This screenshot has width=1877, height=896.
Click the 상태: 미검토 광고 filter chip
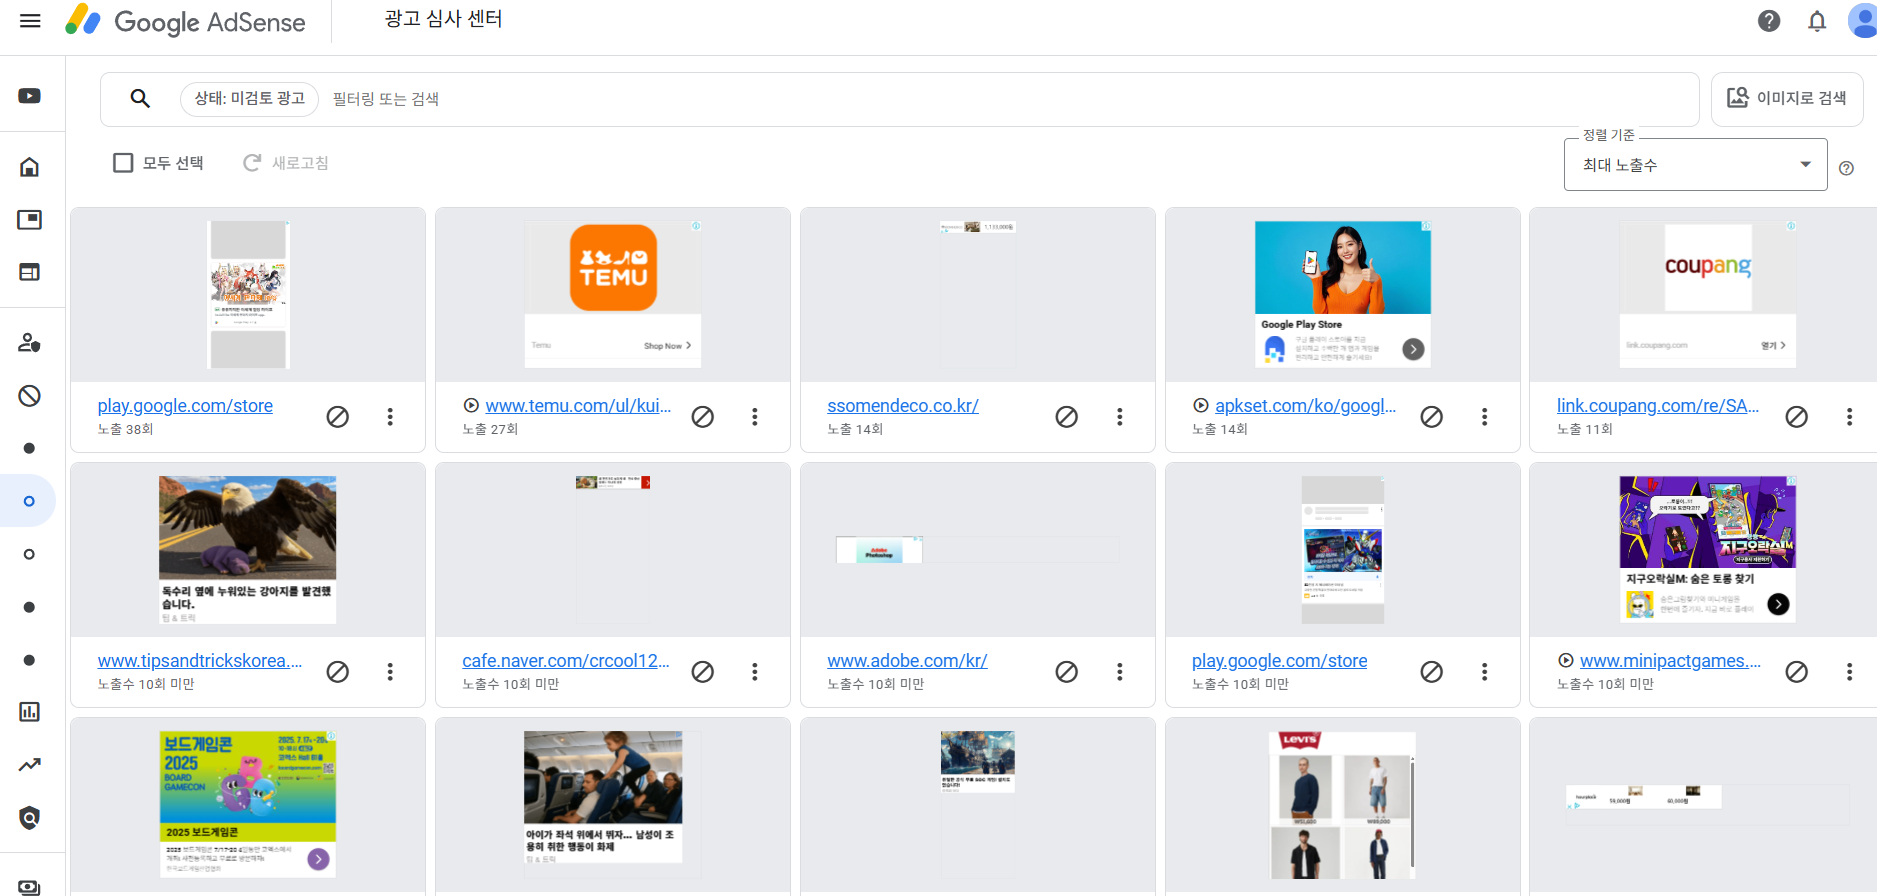[249, 98]
